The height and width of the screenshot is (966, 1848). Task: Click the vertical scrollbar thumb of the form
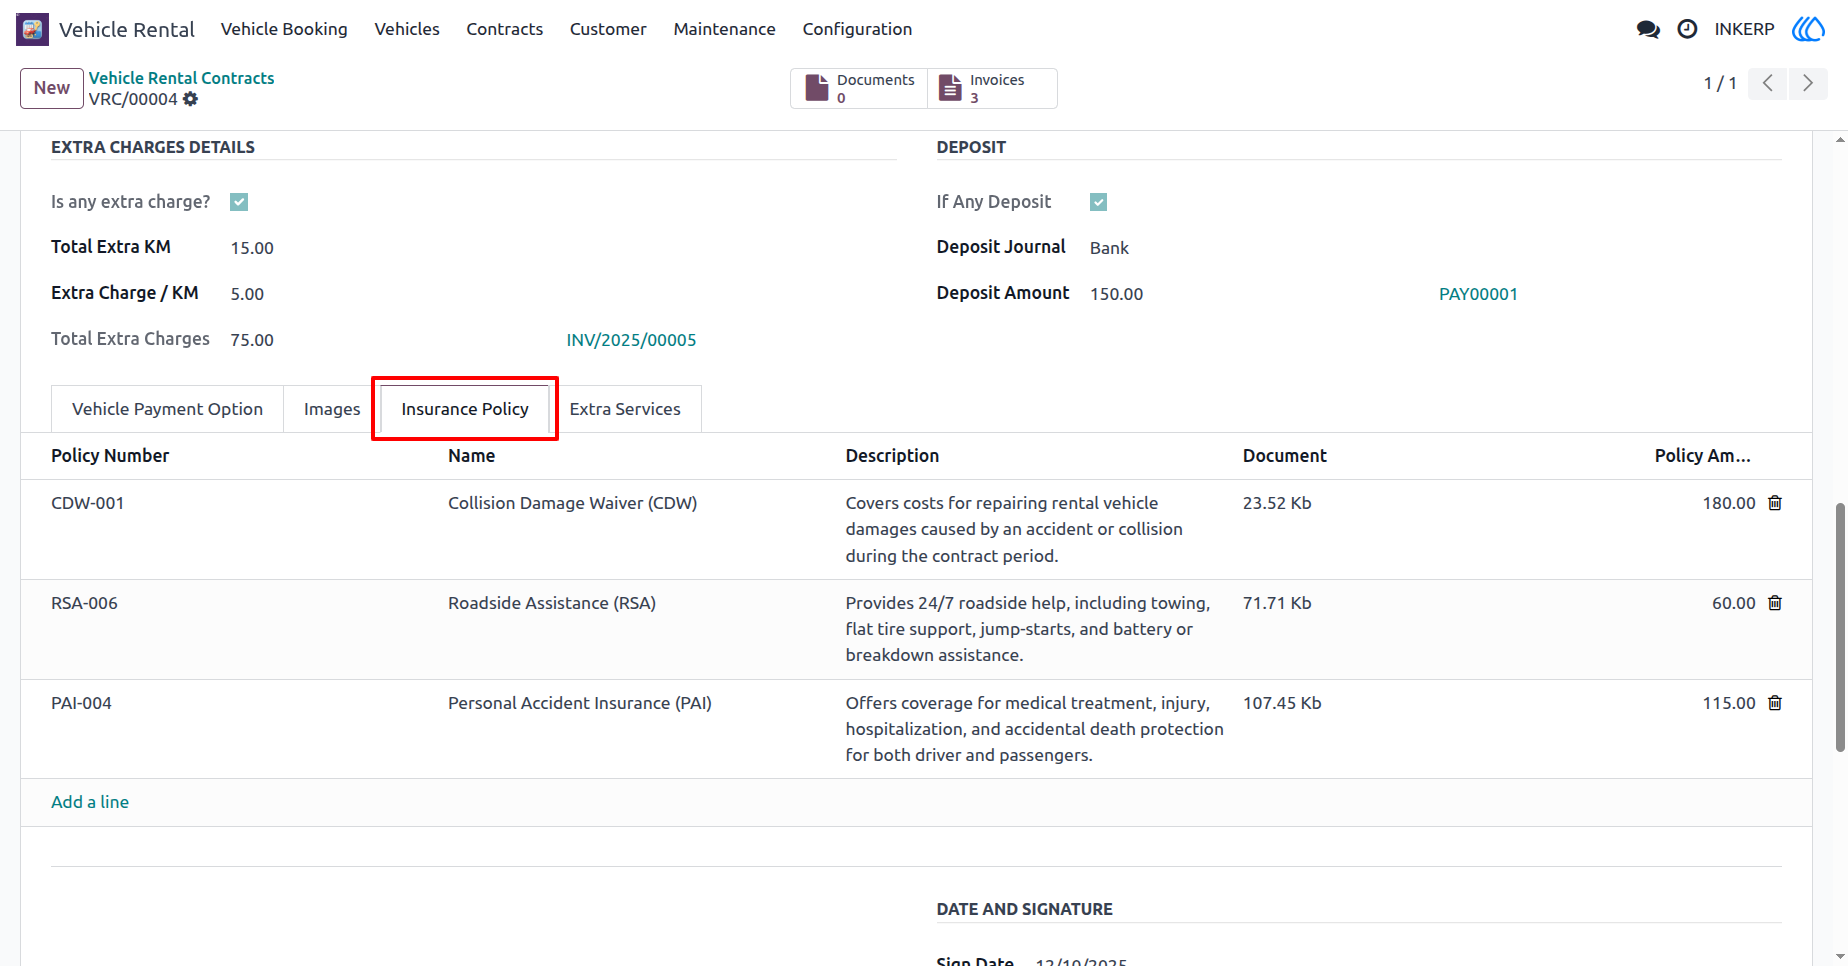(1840, 627)
